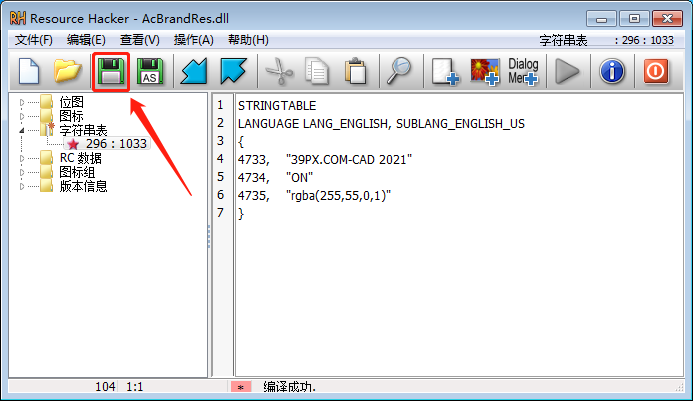Image resolution: width=693 pixels, height=401 pixels.
Task: Copy using the documents icon
Action: point(317,71)
